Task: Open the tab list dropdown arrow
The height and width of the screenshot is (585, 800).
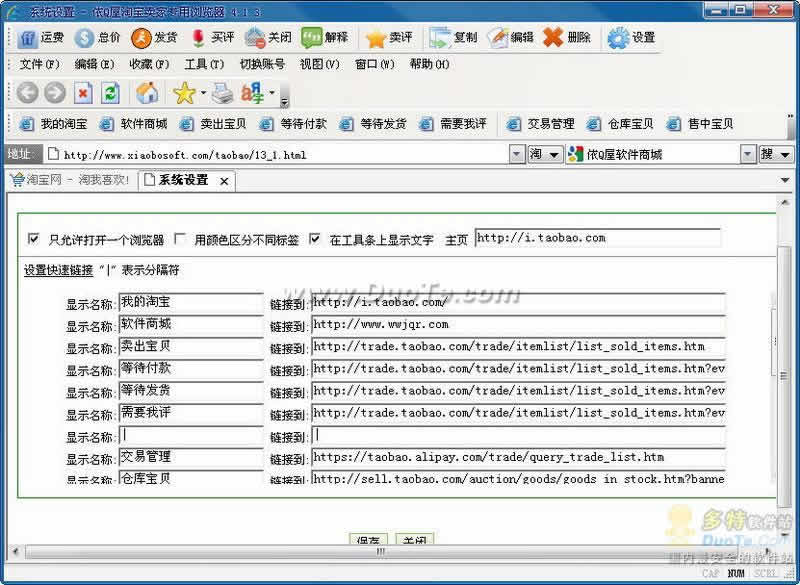Action: (x=785, y=180)
